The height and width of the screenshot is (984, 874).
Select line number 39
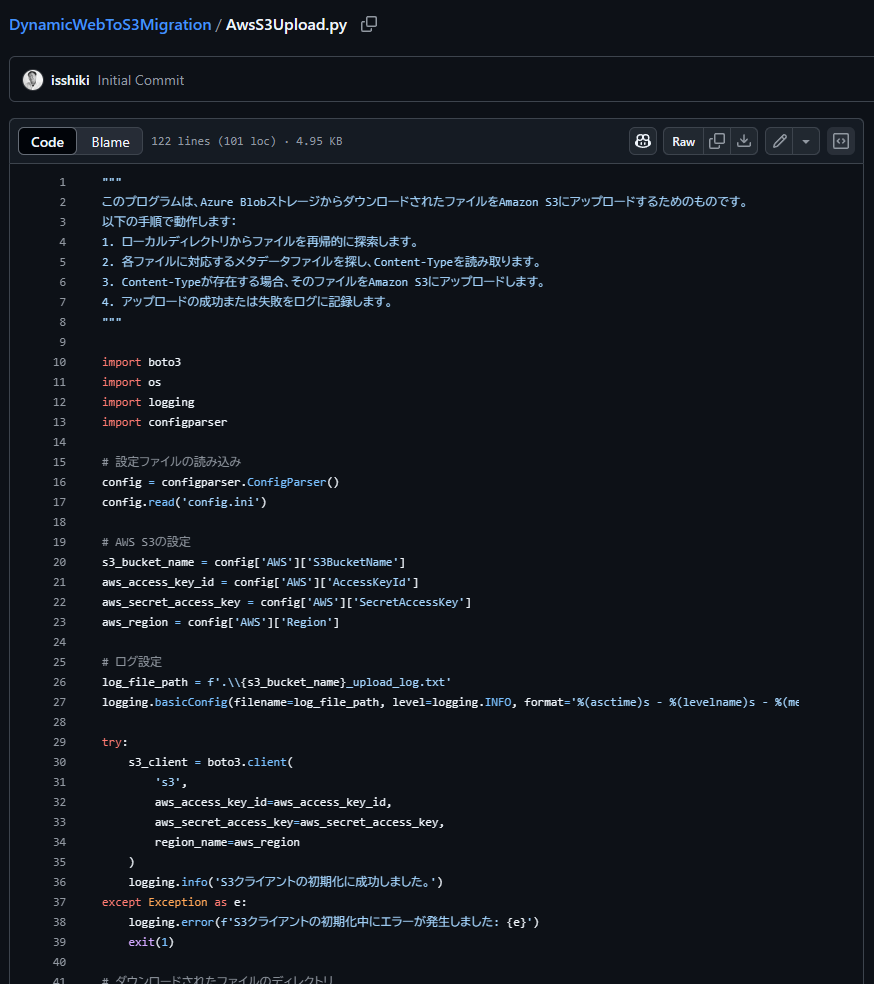click(57, 941)
